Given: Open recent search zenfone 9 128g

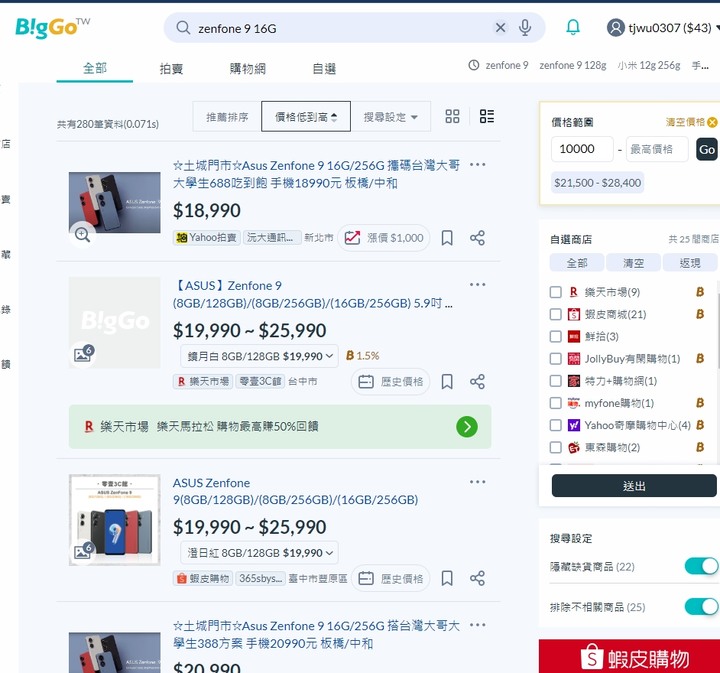Looking at the screenshot, I should pyautogui.click(x=573, y=66).
